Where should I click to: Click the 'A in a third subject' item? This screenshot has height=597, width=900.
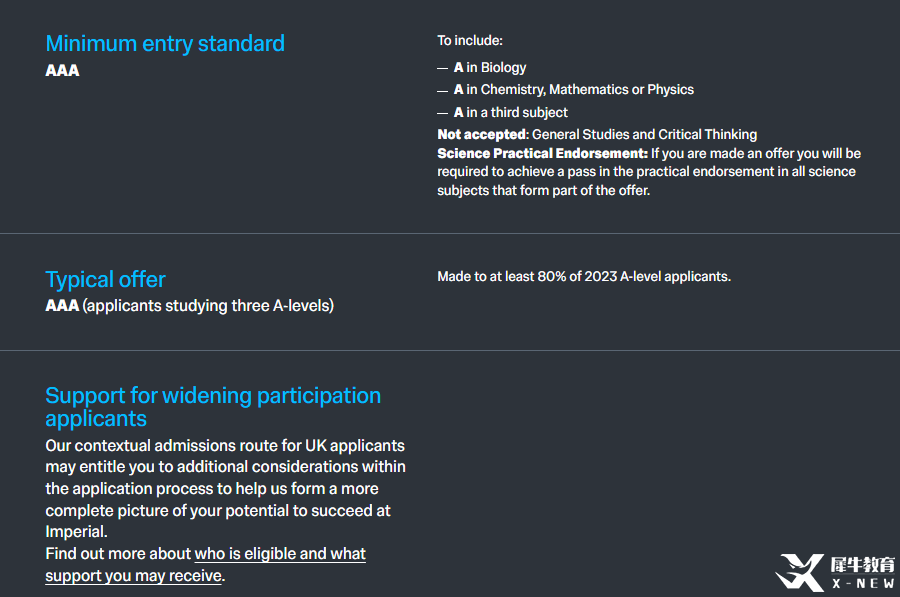pos(510,113)
